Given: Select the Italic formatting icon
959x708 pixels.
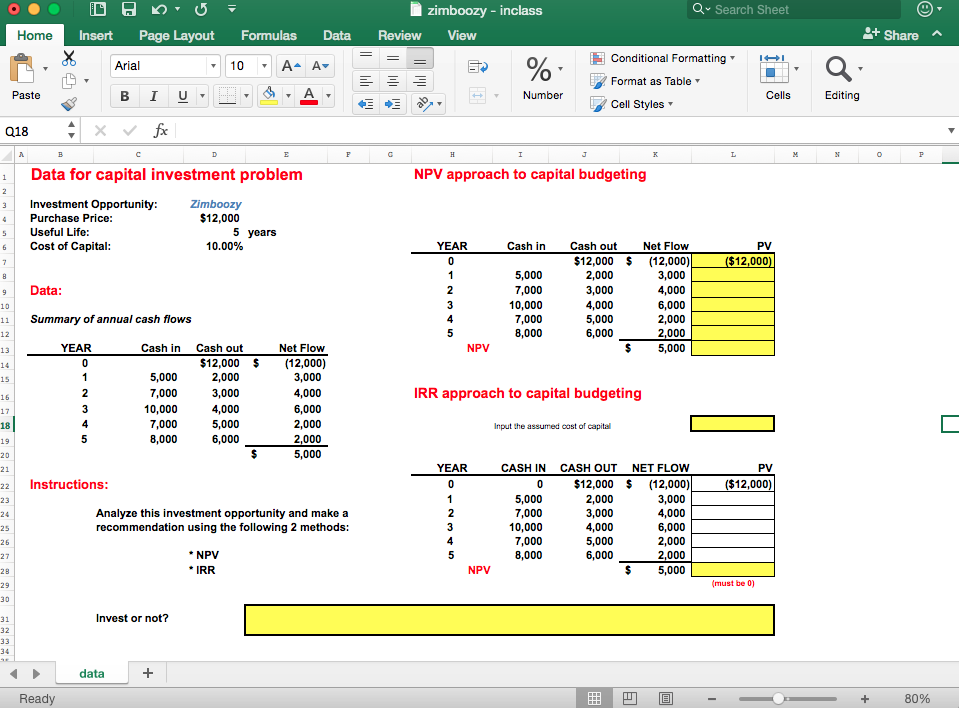Looking at the screenshot, I should point(153,96).
